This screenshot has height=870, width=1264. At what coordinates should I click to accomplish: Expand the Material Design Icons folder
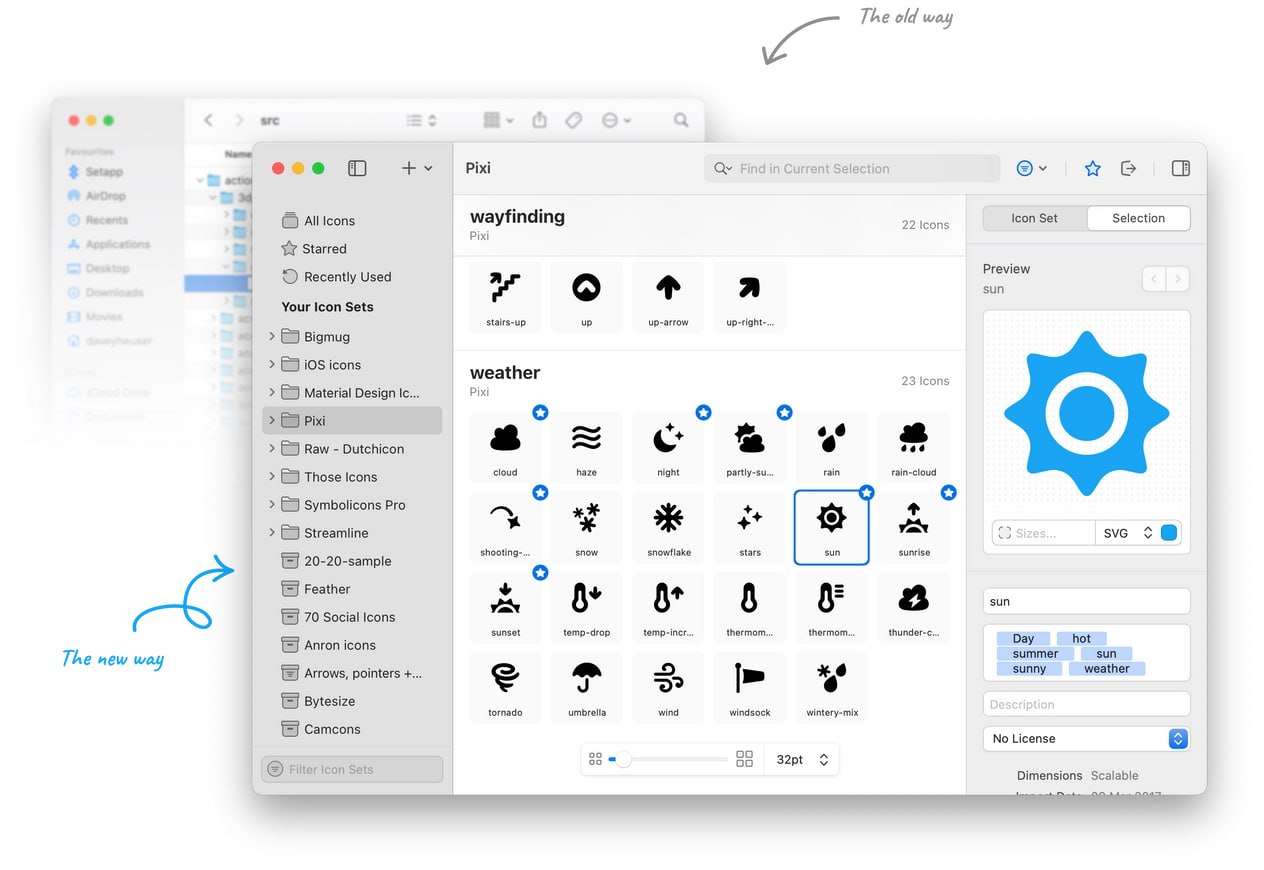click(272, 392)
